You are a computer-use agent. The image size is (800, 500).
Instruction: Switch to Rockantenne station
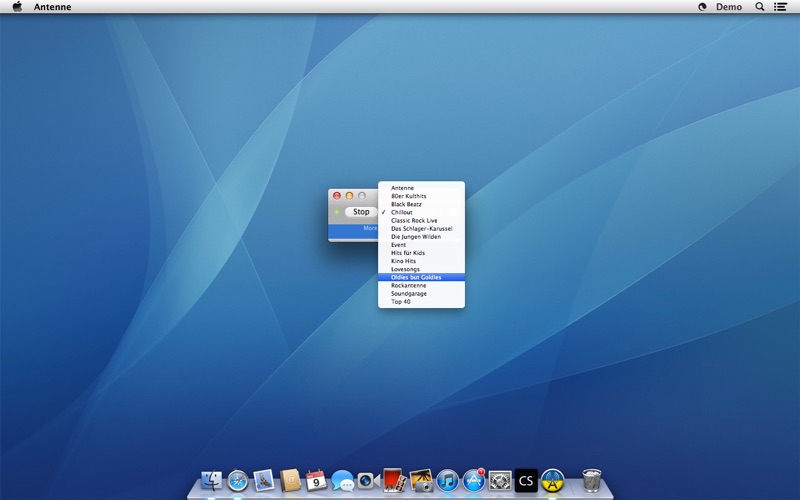[421, 286]
